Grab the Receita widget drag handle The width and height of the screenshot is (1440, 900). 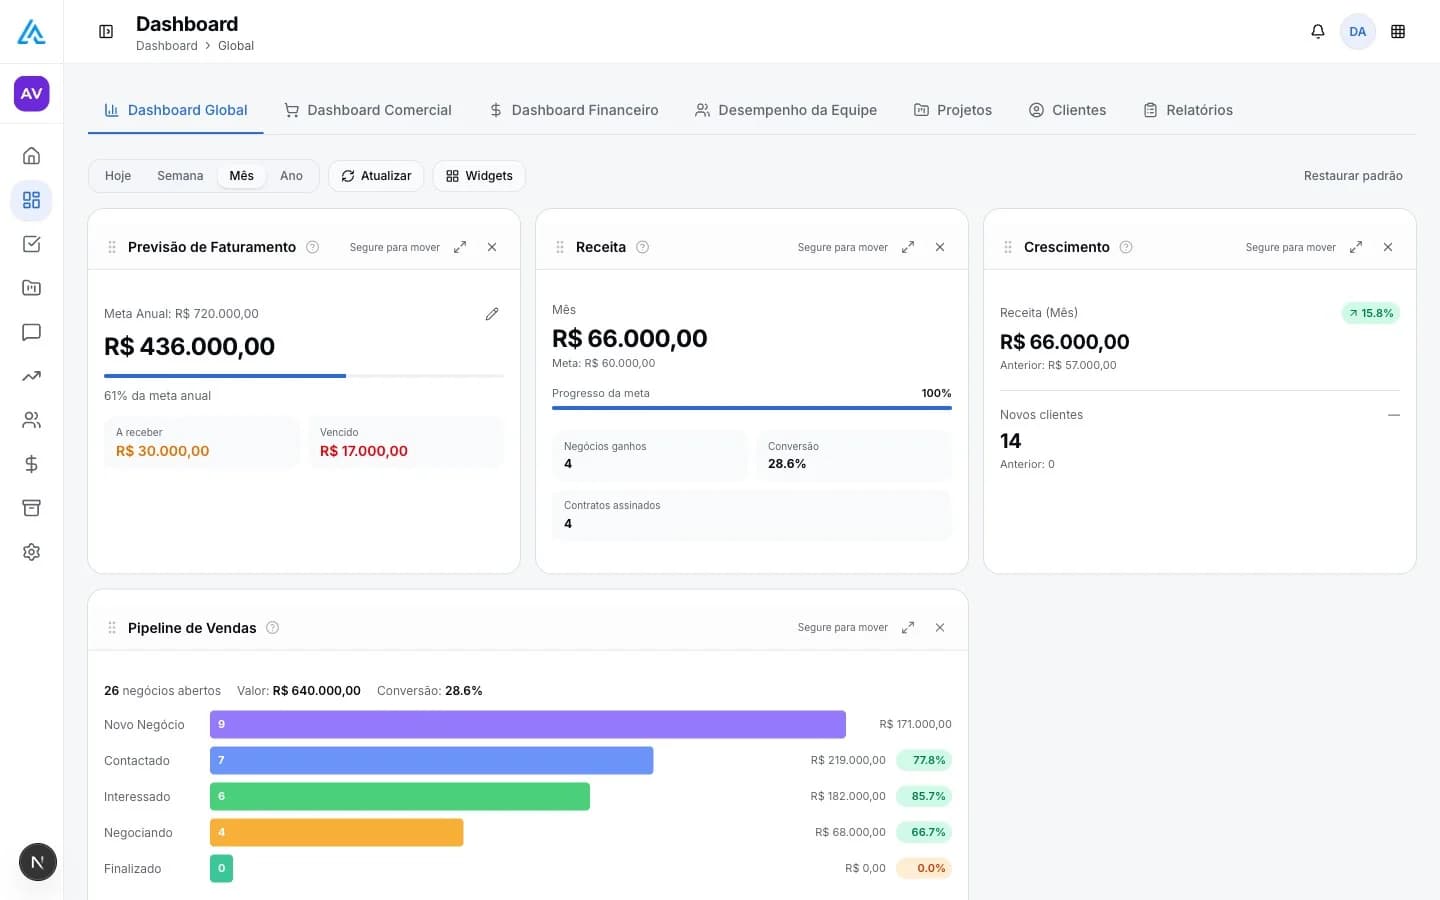[560, 247]
